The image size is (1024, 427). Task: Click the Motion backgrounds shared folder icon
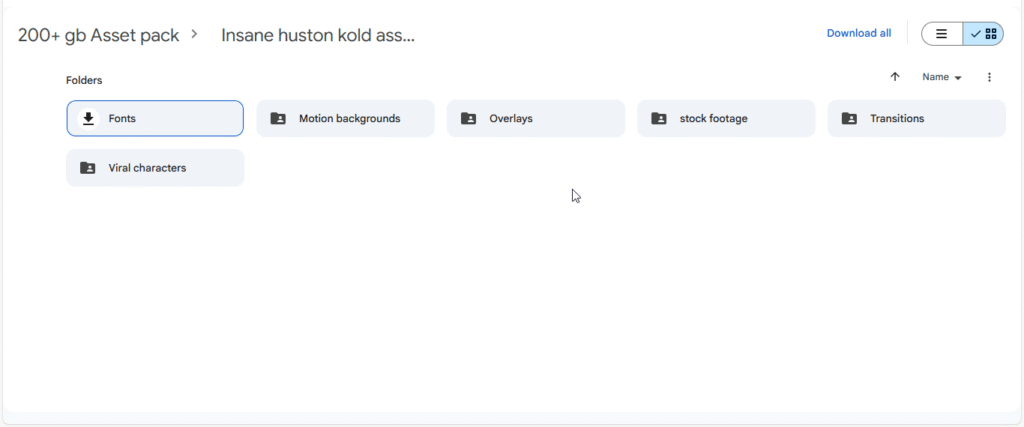click(278, 118)
